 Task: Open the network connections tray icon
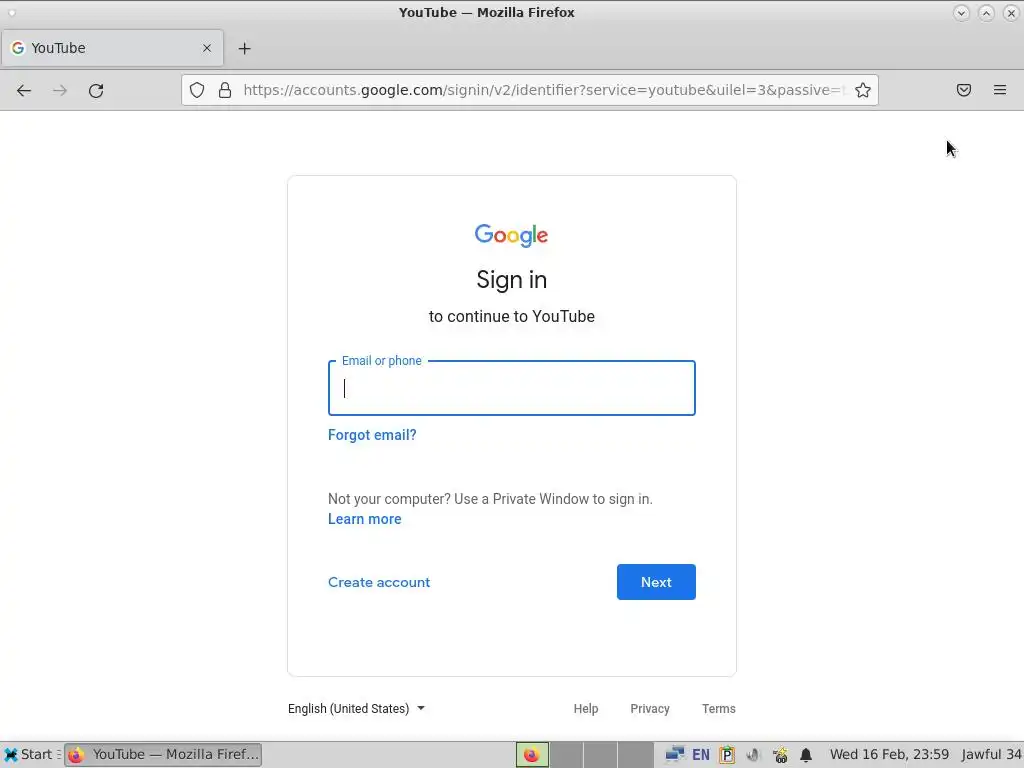[675, 755]
